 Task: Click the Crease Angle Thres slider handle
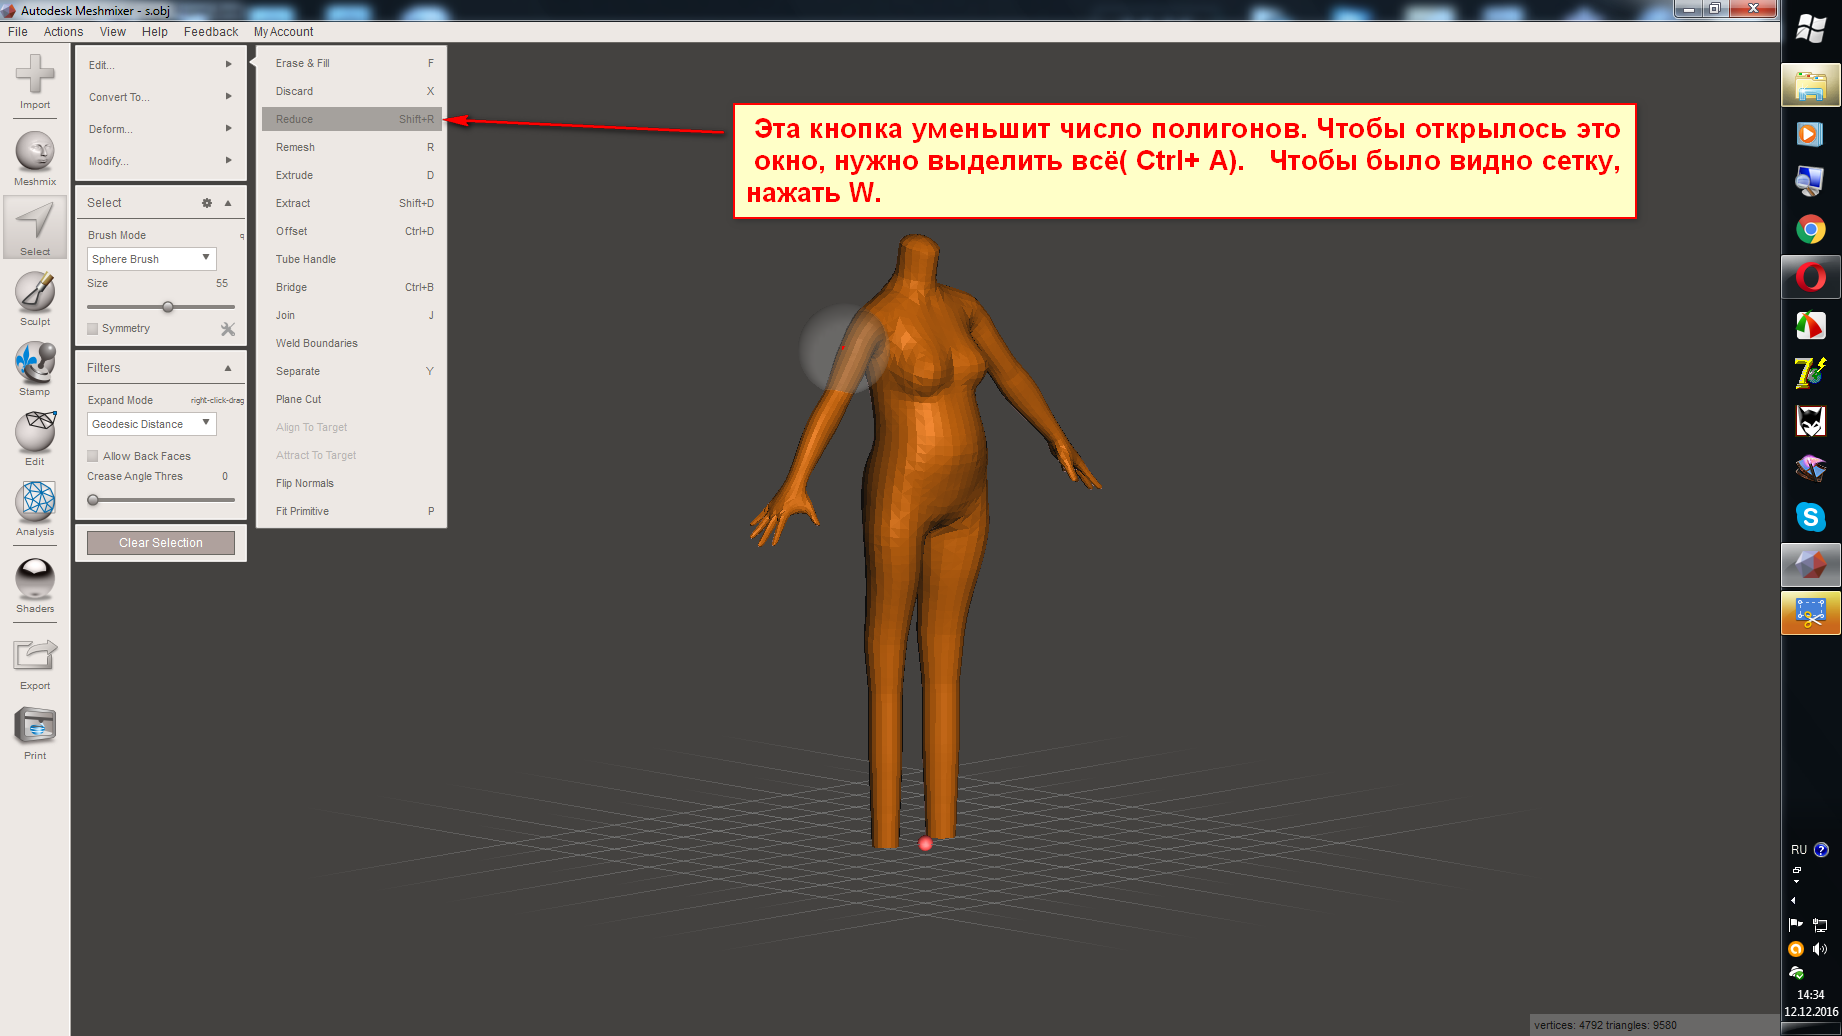tap(93, 500)
